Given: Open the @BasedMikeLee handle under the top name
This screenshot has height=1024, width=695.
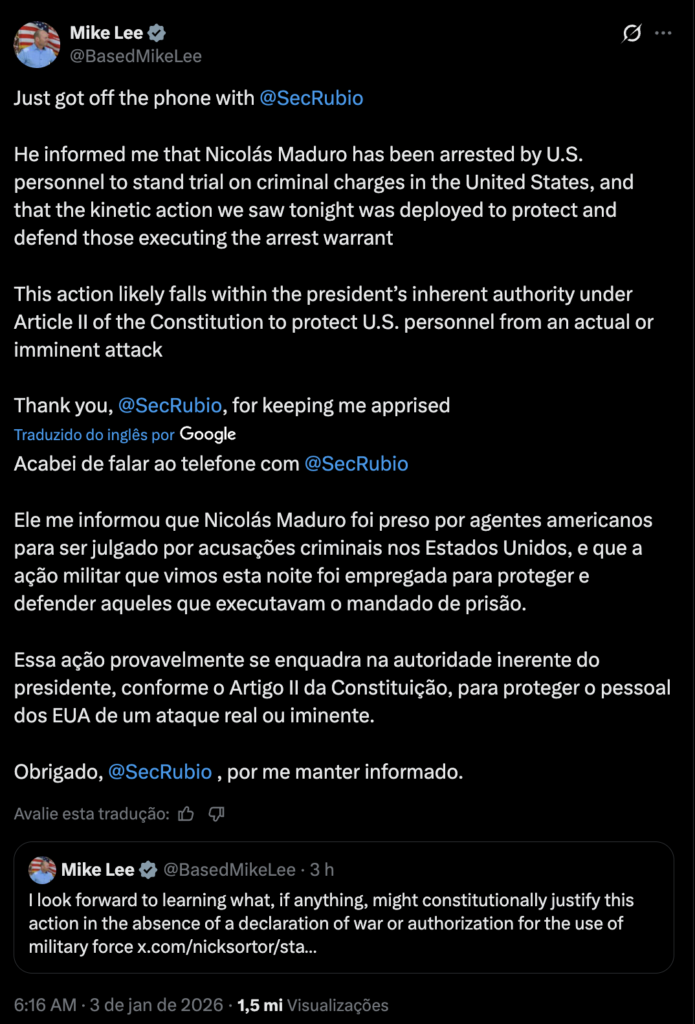Looking at the screenshot, I should [135, 56].
